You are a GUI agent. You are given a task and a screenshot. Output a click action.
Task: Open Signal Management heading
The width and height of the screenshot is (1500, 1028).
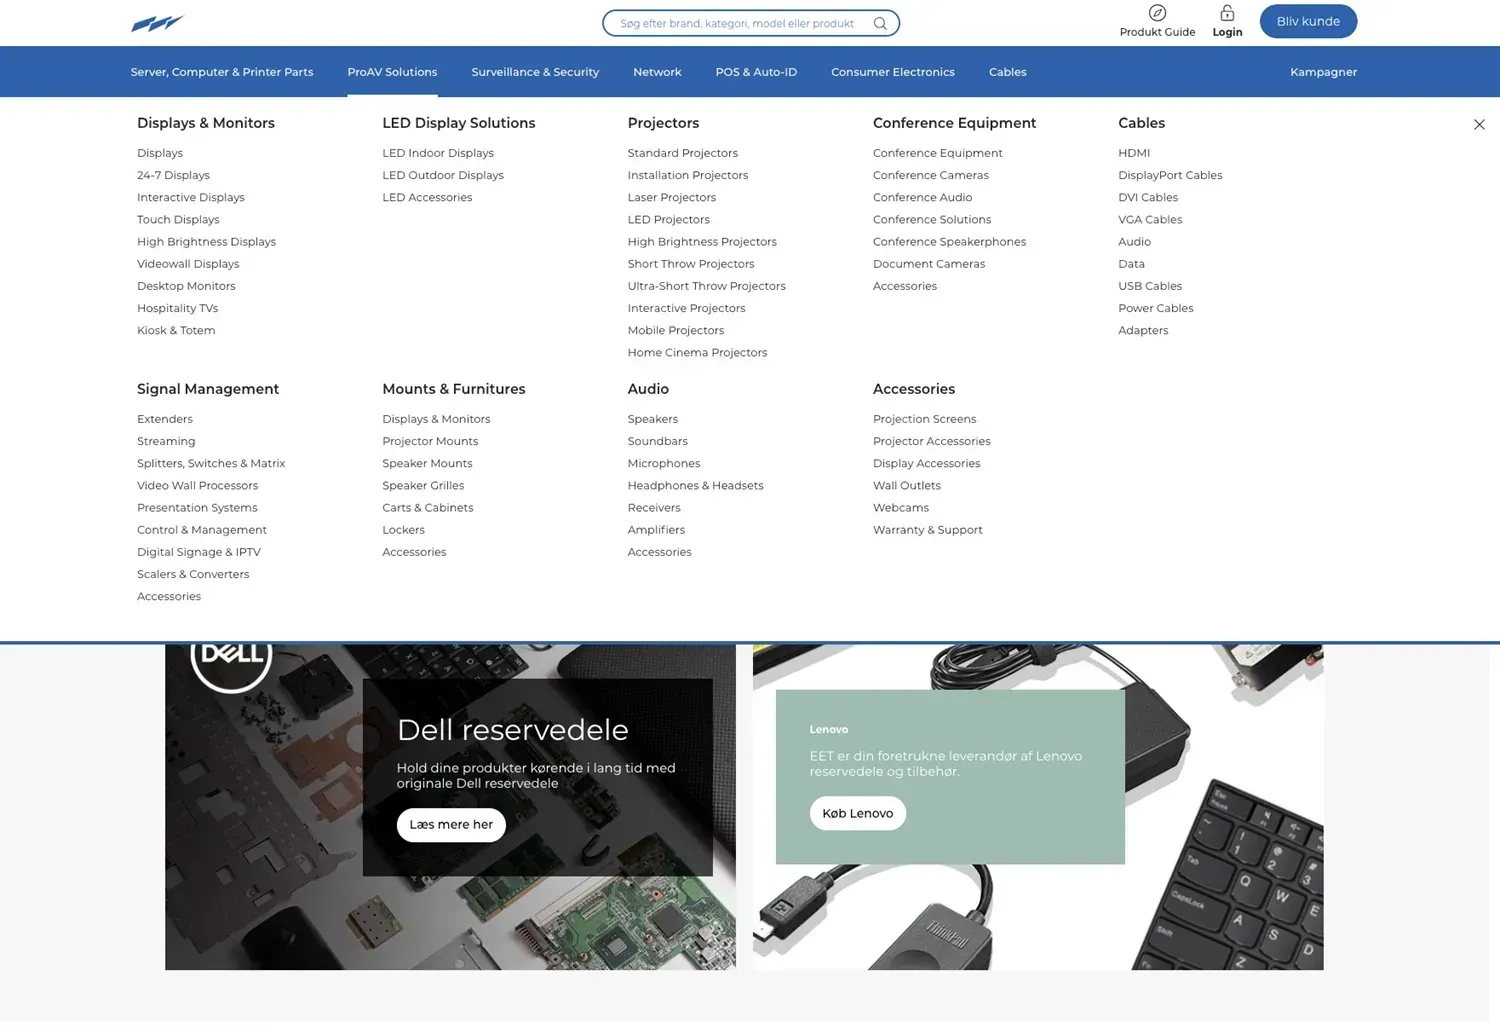208,389
